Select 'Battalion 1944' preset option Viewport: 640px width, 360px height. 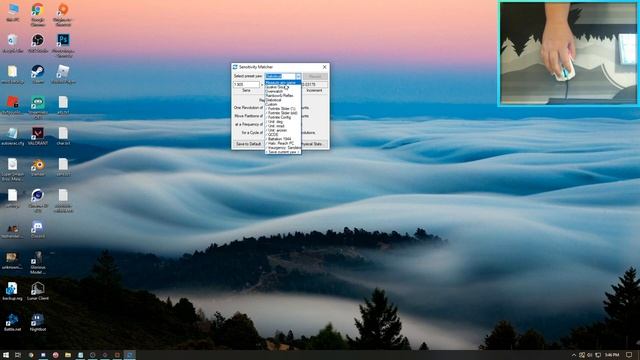point(283,139)
